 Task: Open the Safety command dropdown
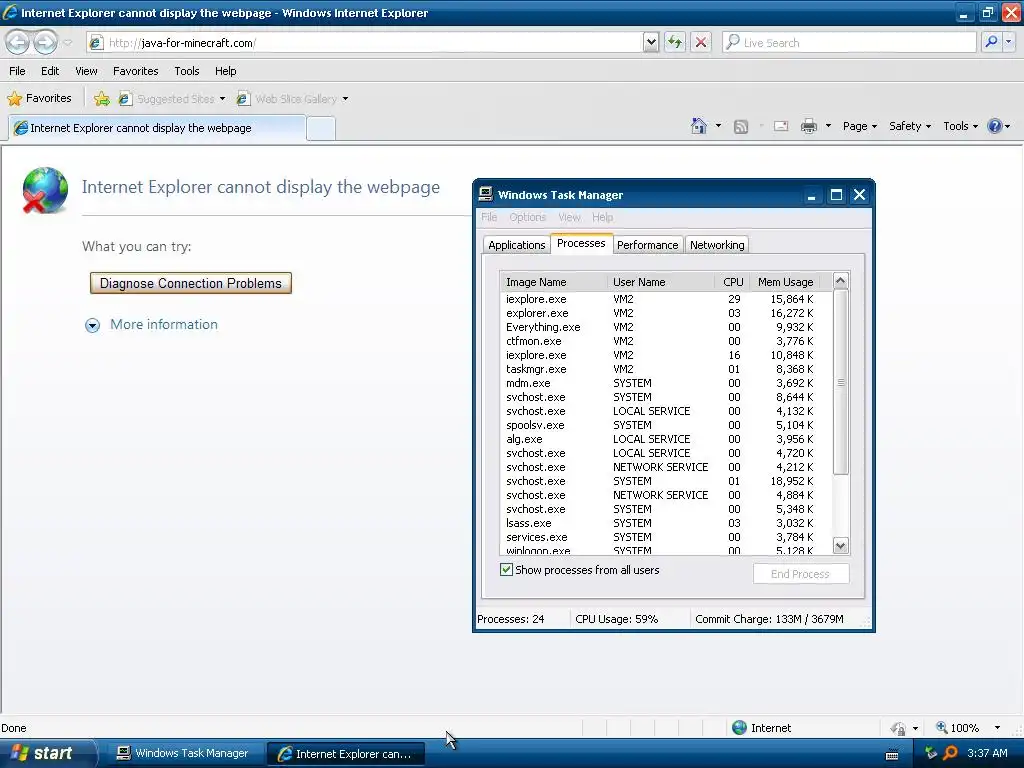tap(910, 126)
